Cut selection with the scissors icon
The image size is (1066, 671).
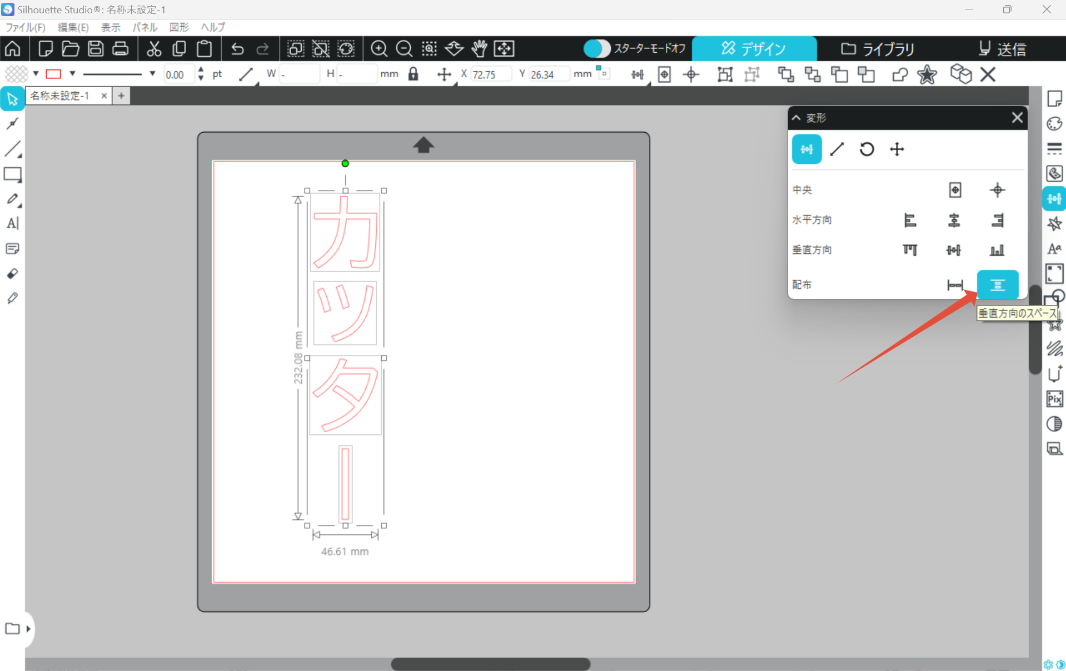click(154, 49)
